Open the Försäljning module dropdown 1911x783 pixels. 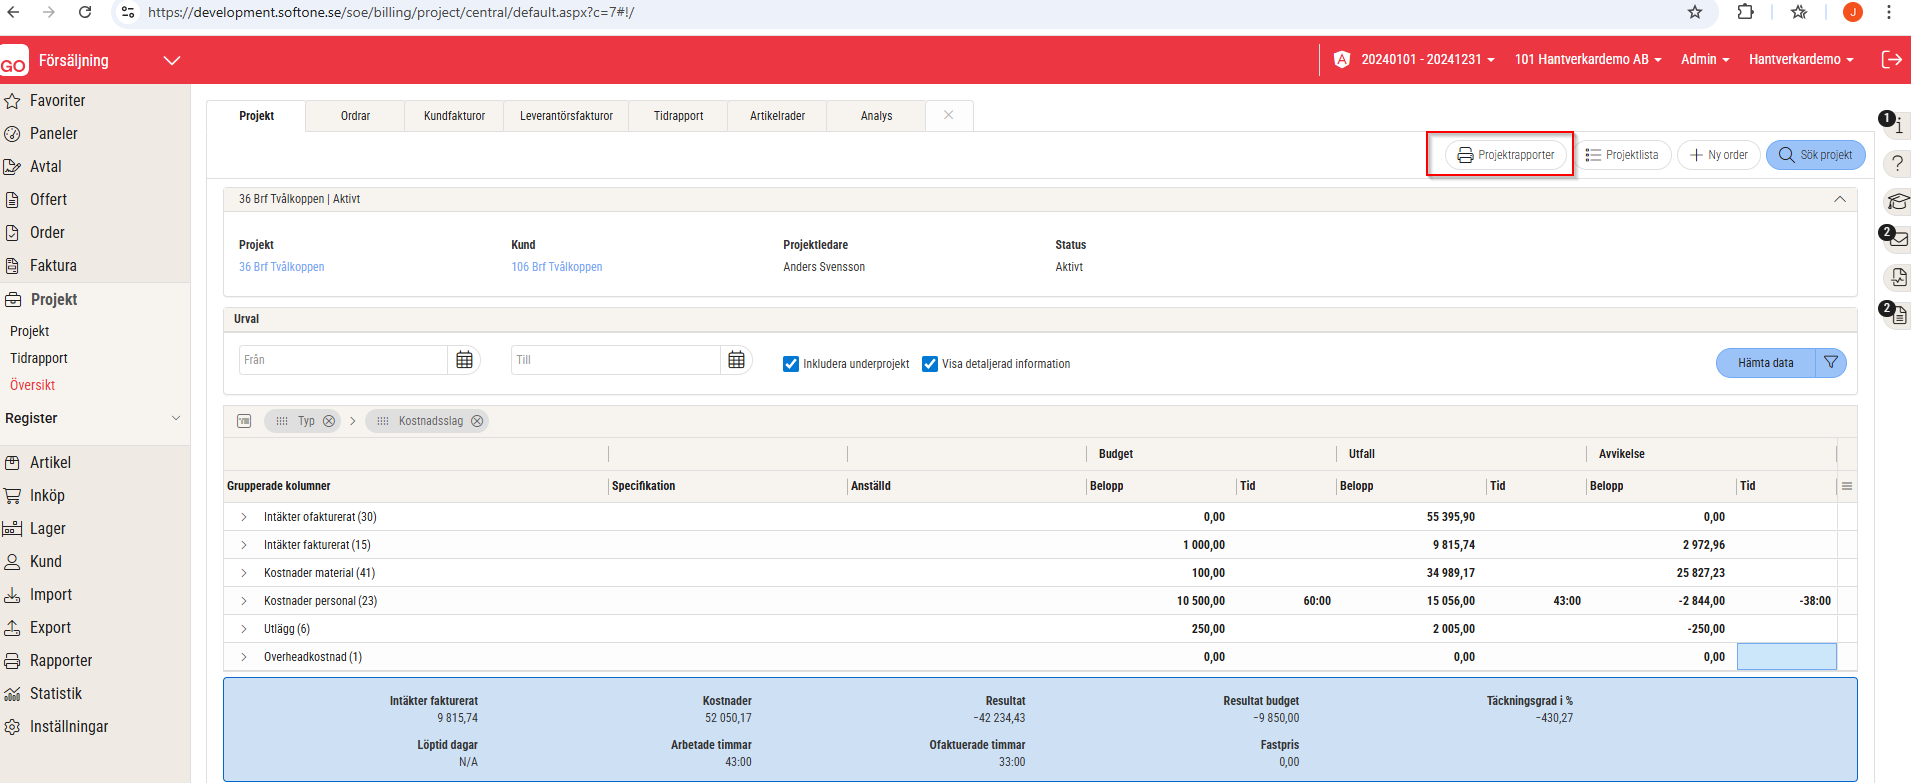172,61
